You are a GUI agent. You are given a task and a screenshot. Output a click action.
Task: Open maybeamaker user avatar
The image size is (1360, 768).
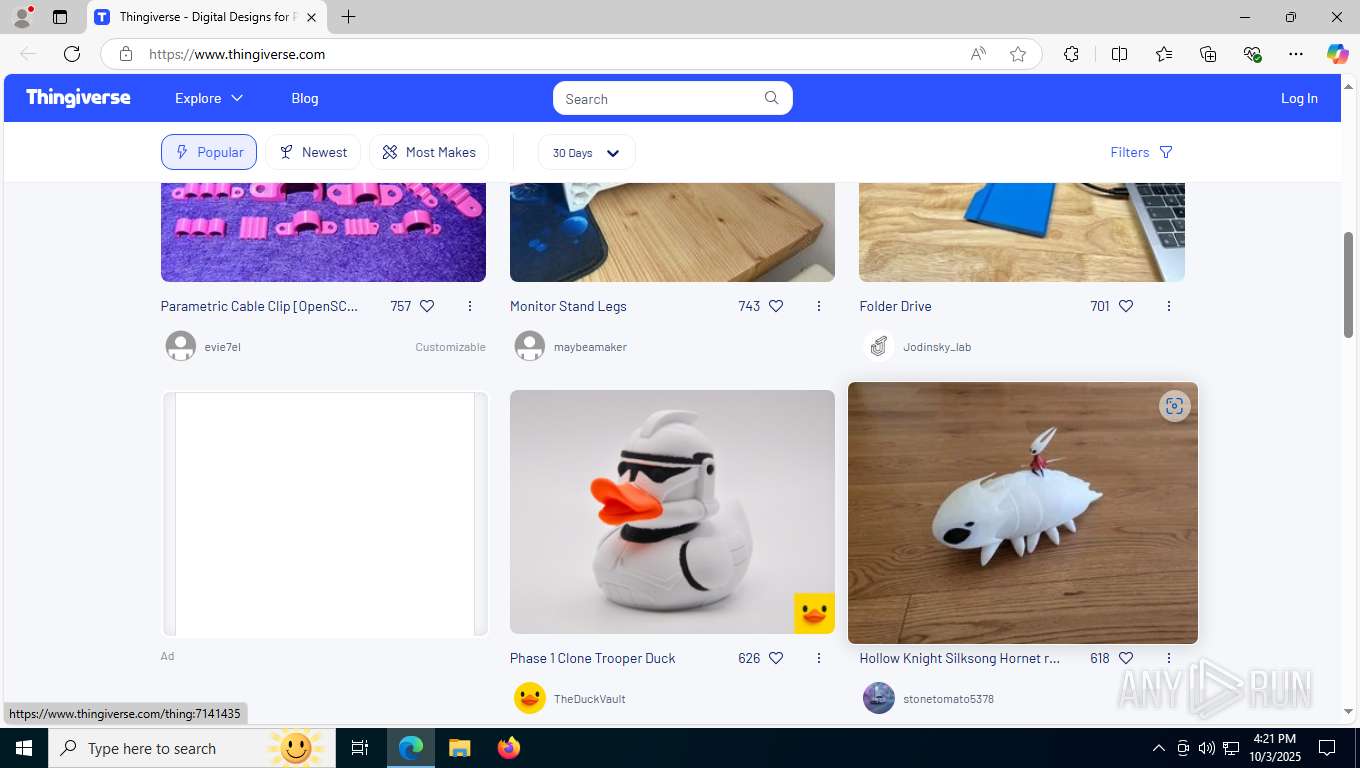click(530, 347)
